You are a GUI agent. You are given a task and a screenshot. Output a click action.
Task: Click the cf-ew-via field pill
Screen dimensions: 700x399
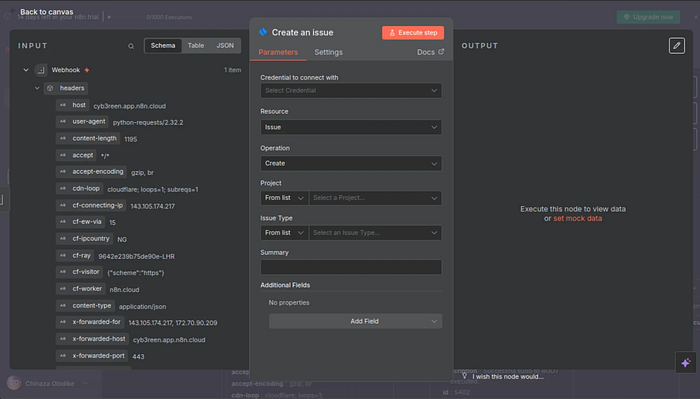(80, 222)
